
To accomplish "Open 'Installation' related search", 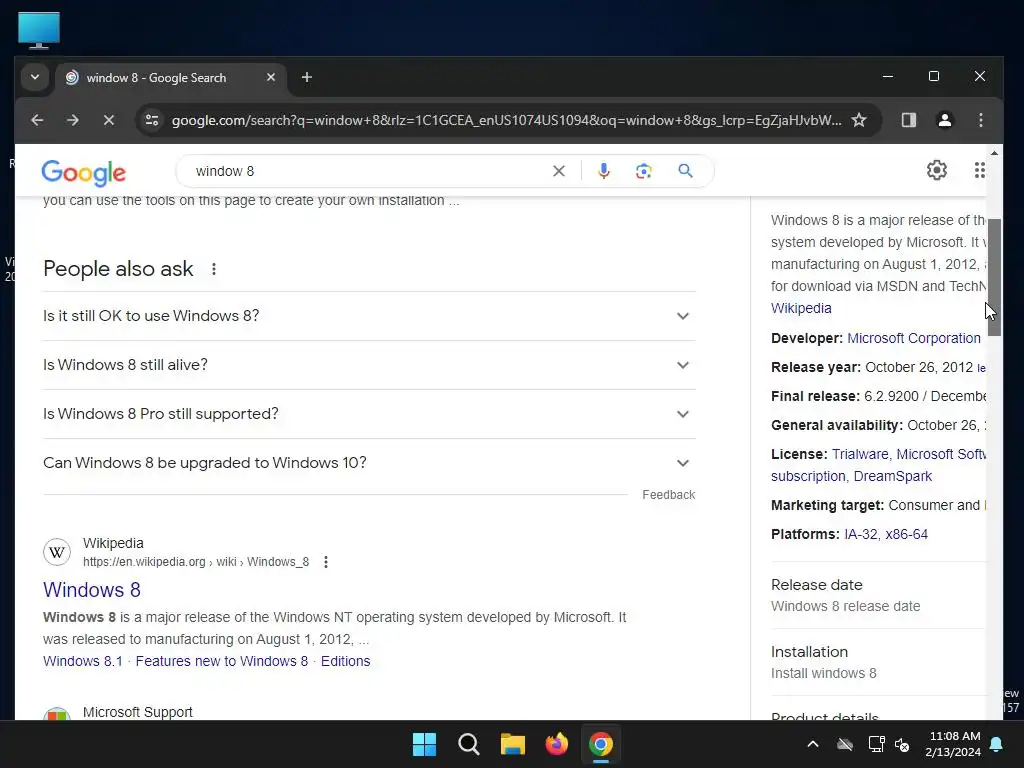I will tap(878, 662).
